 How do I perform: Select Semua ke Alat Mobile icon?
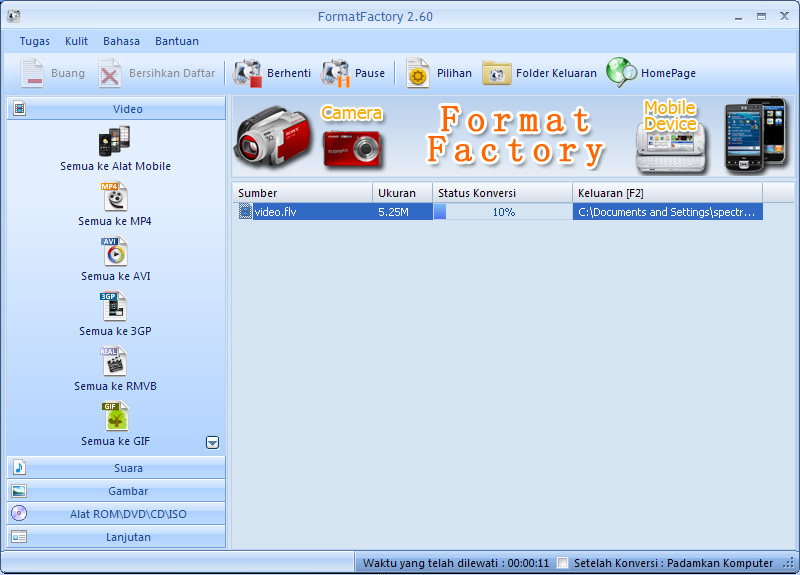[115, 141]
